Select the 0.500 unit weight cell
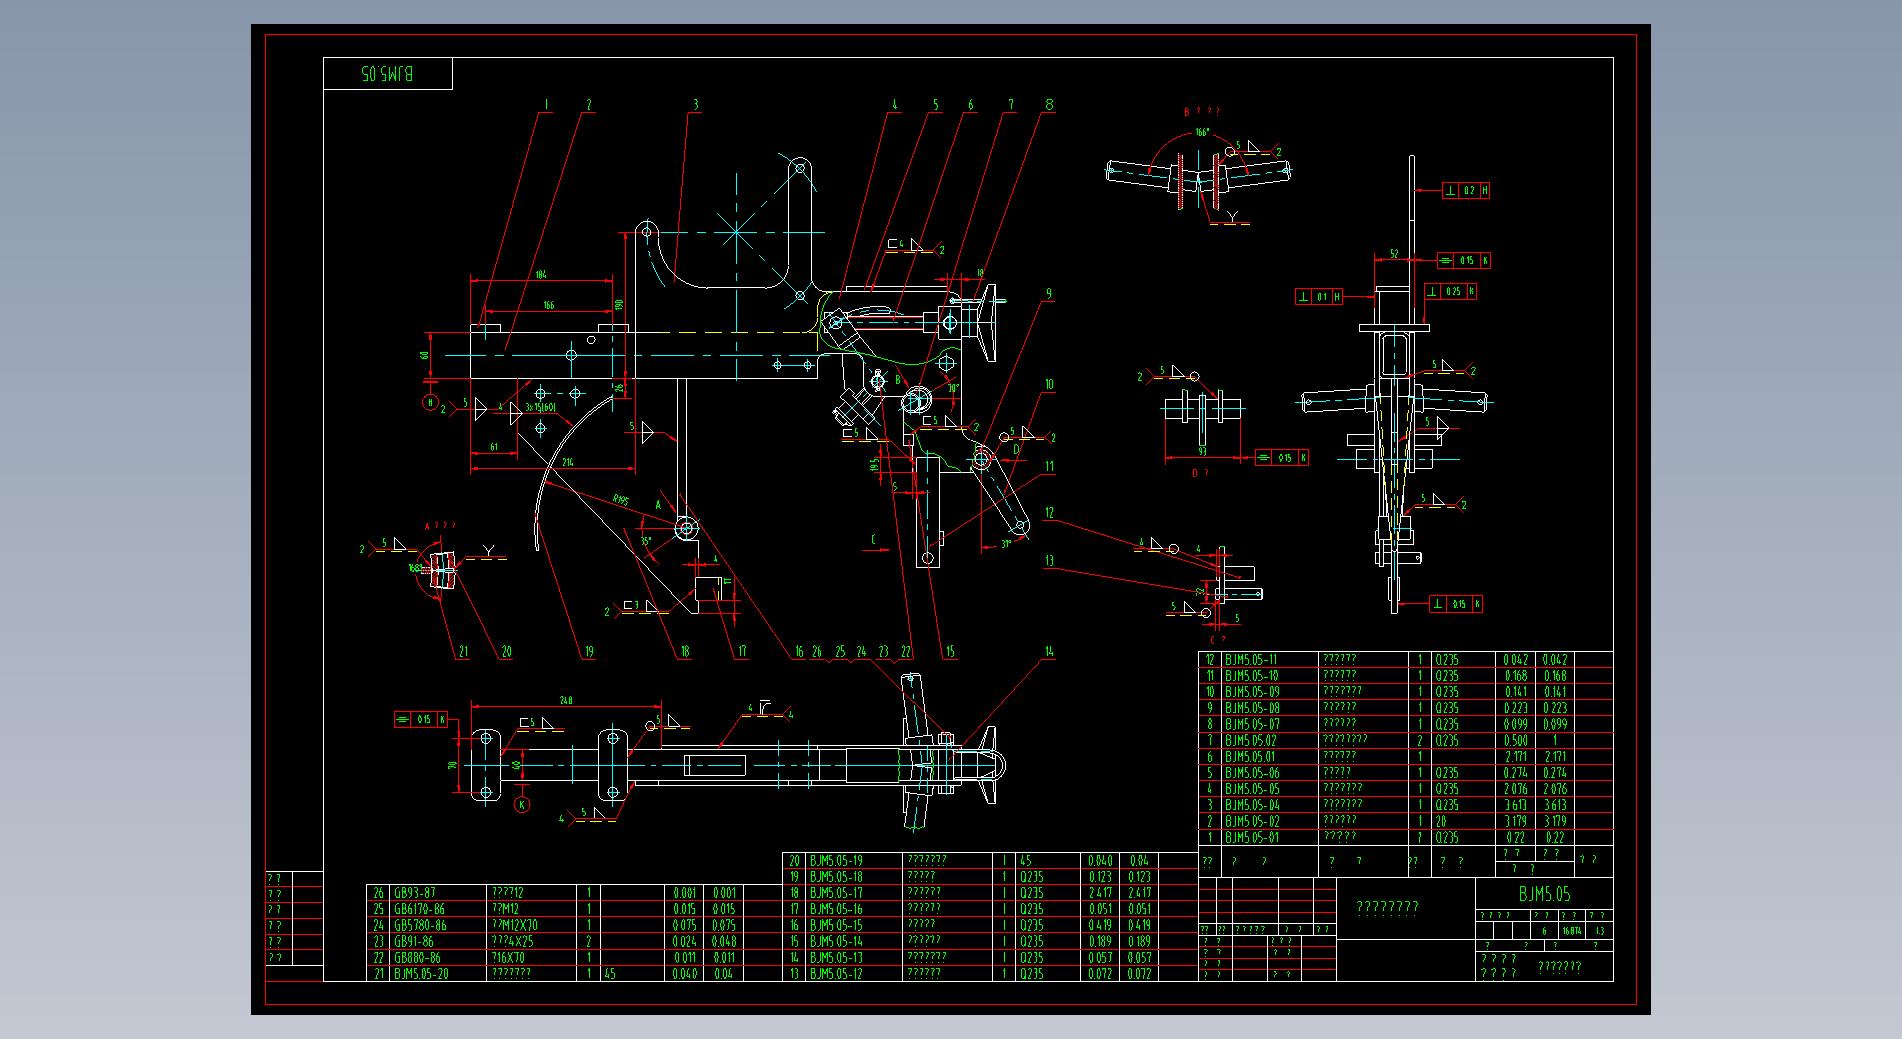1902x1039 pixels. 1516,741
